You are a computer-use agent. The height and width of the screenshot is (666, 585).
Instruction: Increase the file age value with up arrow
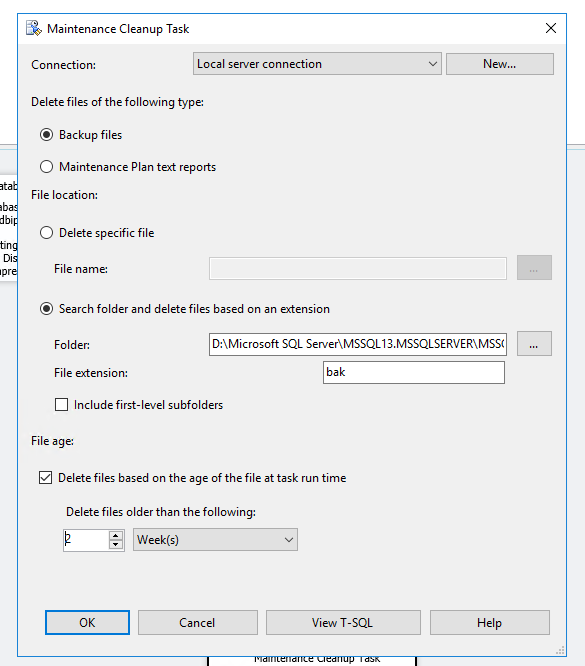coord(116,535)
